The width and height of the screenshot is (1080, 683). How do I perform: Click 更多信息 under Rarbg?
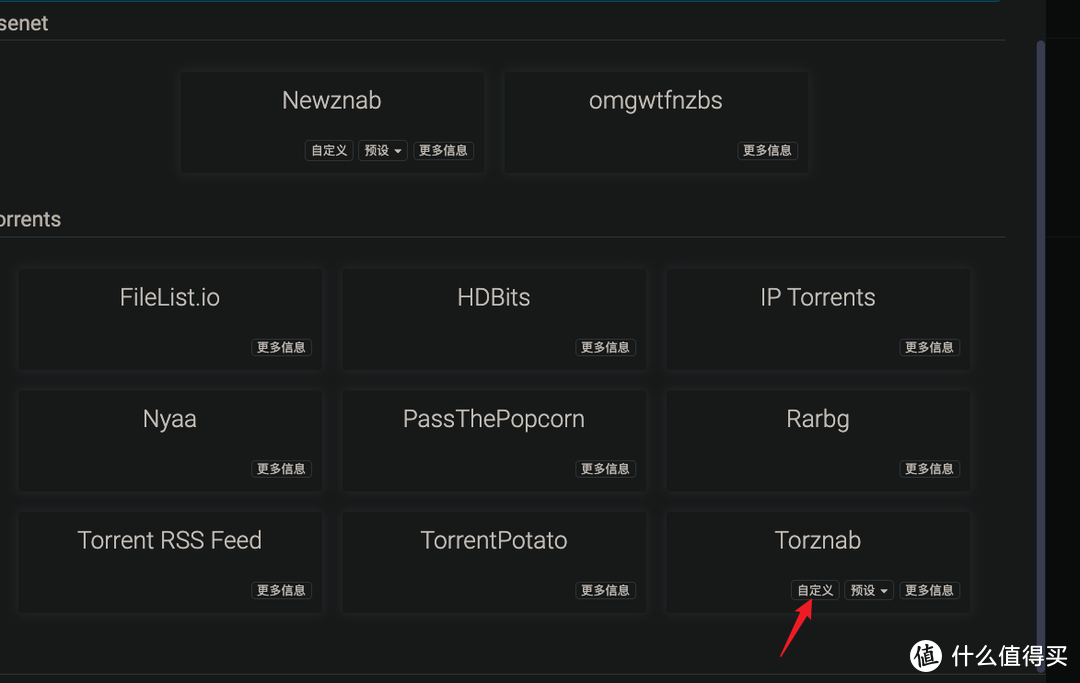pyautogui.click(x=929, y=468)
